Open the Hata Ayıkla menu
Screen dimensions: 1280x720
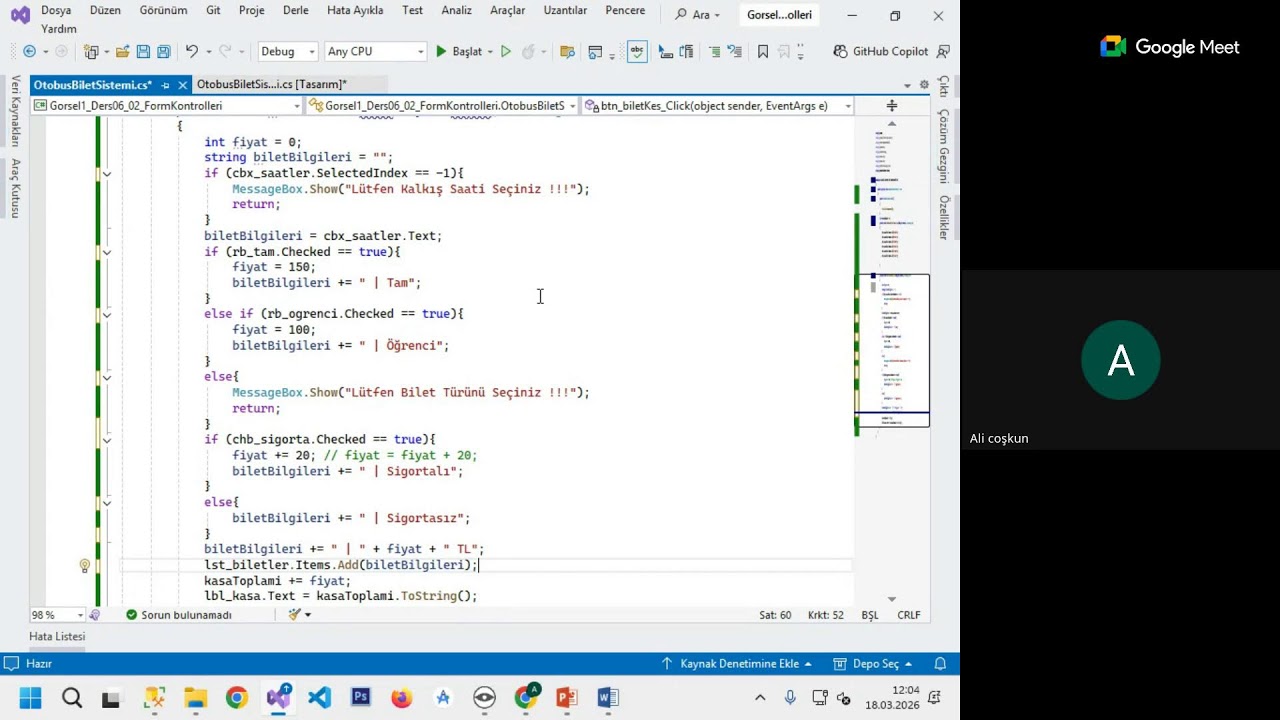[x=355, y=10]
